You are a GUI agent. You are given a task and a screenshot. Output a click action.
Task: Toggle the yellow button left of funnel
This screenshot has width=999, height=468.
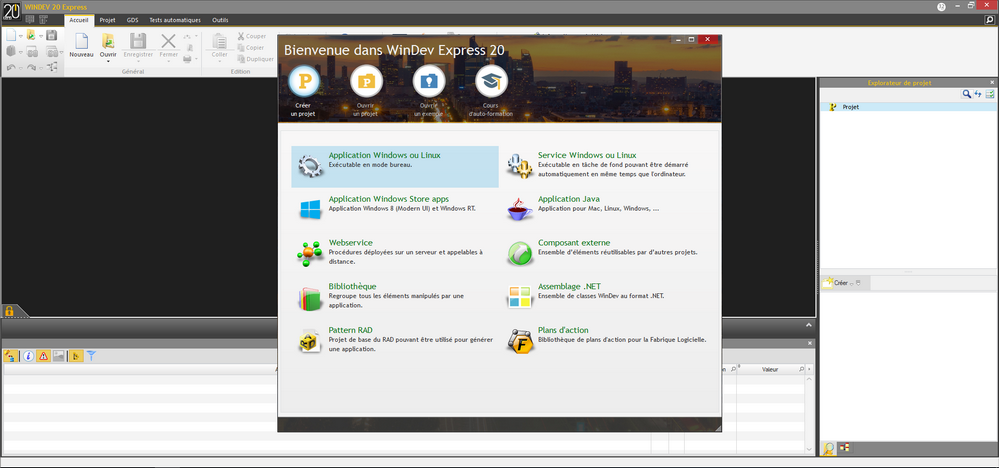[x=76, y=356]
